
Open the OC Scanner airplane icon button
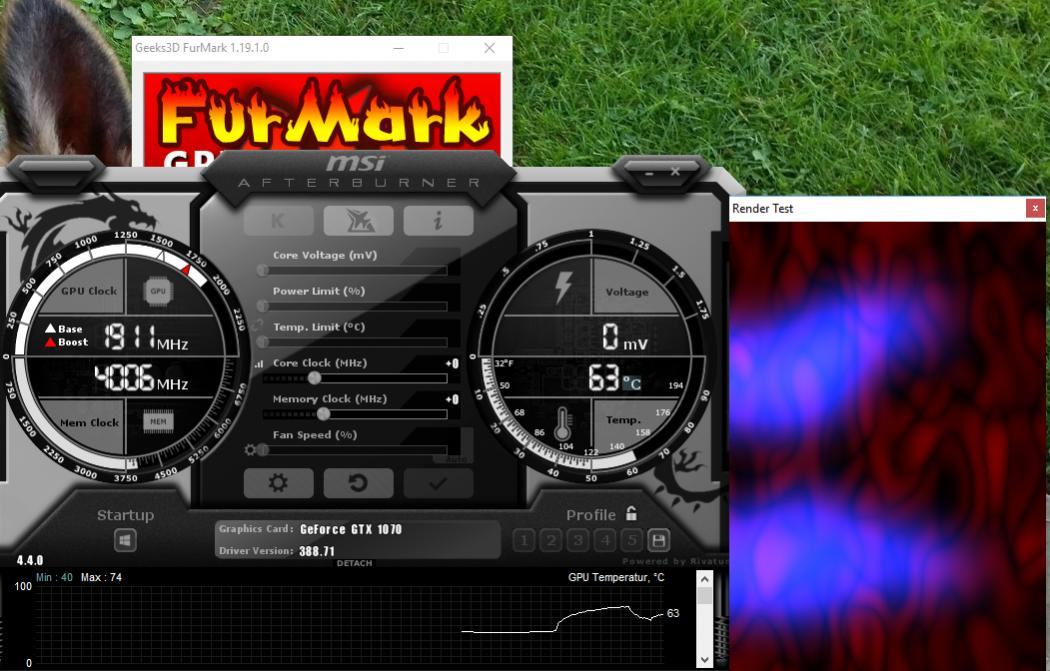tap(358, 220)
